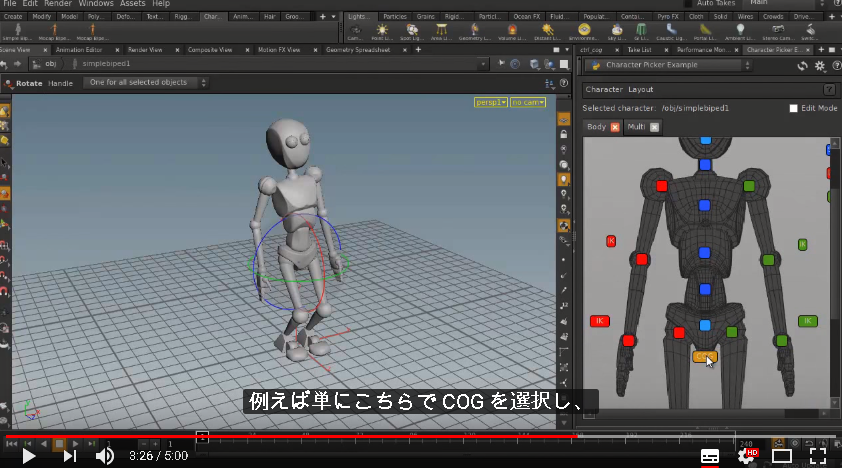This screenshot has width=842, height=468.
Task: Add a Portal Light from the shelf
Action: pyautogui.click(x=705, y=32)
